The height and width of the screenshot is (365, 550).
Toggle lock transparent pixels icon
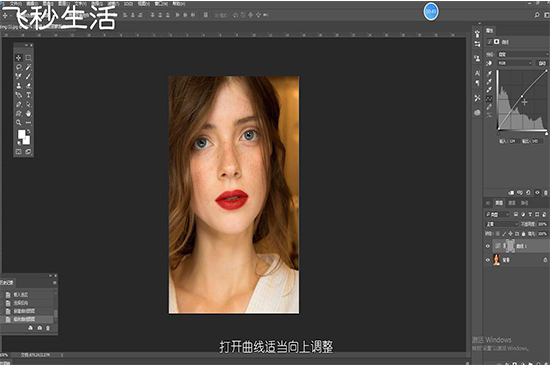(498, 234)
